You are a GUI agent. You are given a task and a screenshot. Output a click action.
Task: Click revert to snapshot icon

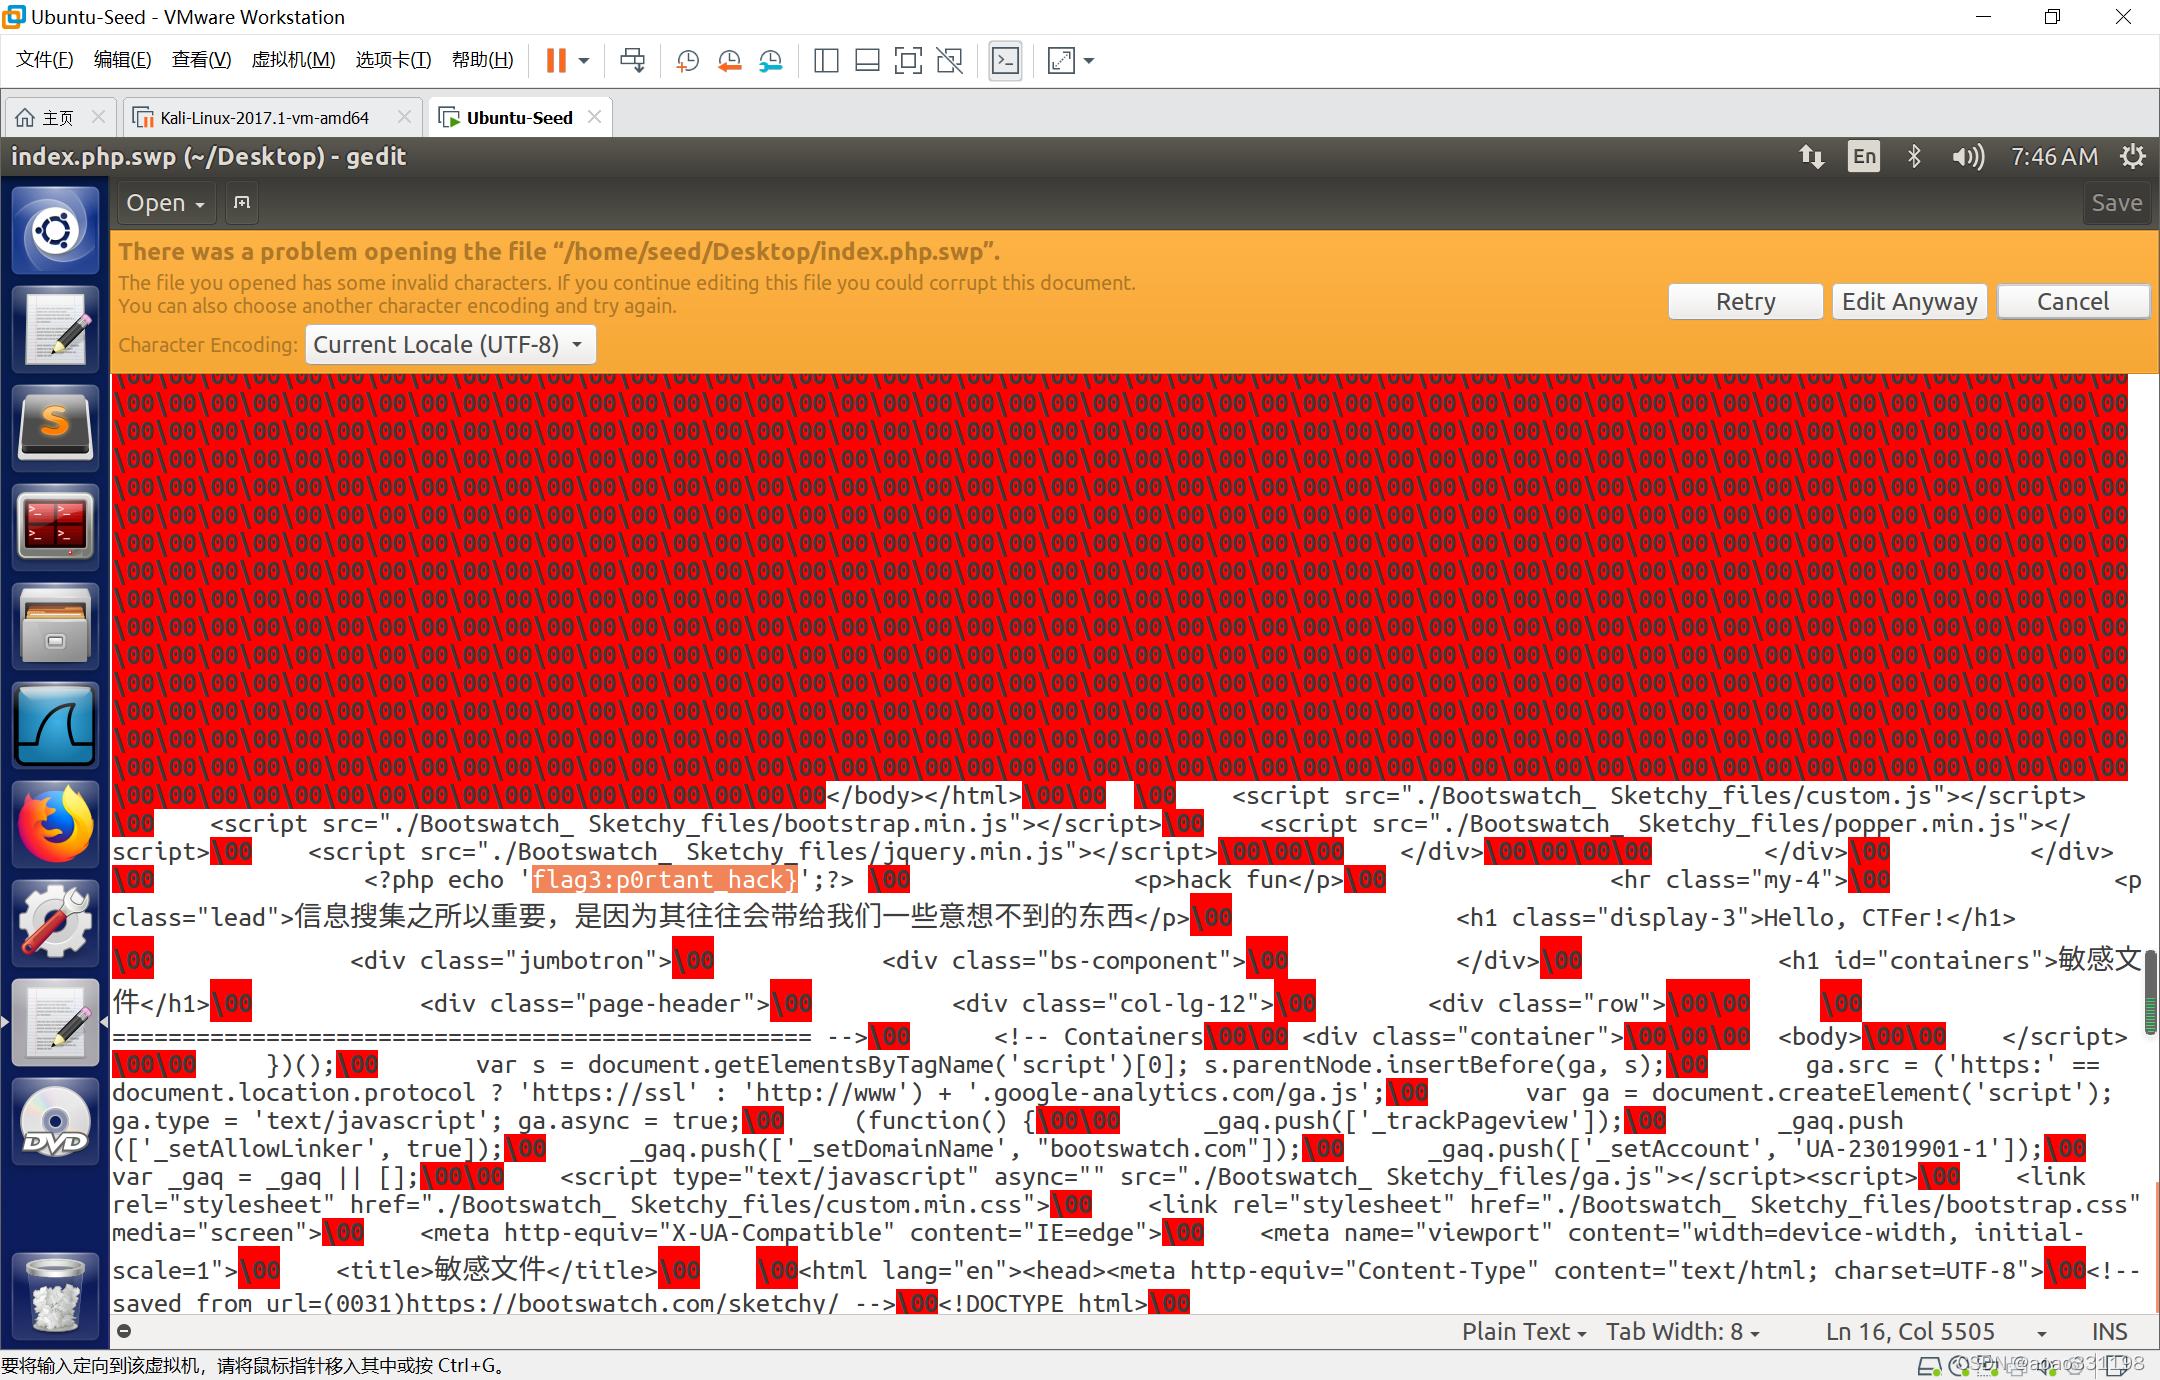coord(730,61)
